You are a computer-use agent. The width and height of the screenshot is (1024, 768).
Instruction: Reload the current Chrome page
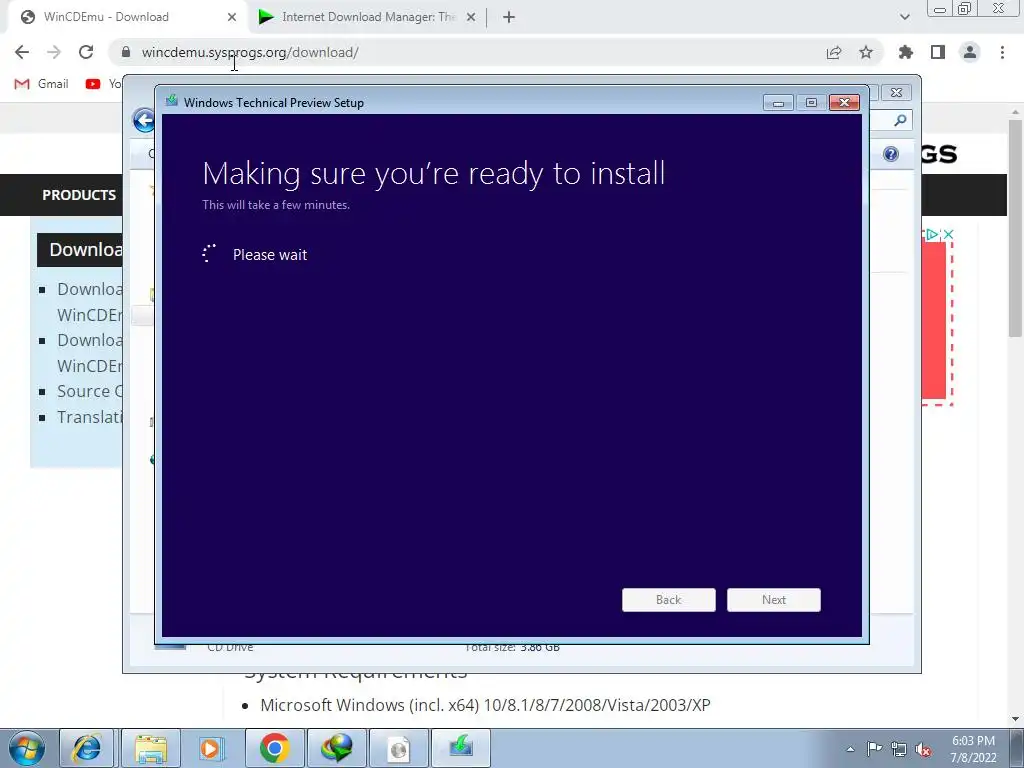coord(86,52)
